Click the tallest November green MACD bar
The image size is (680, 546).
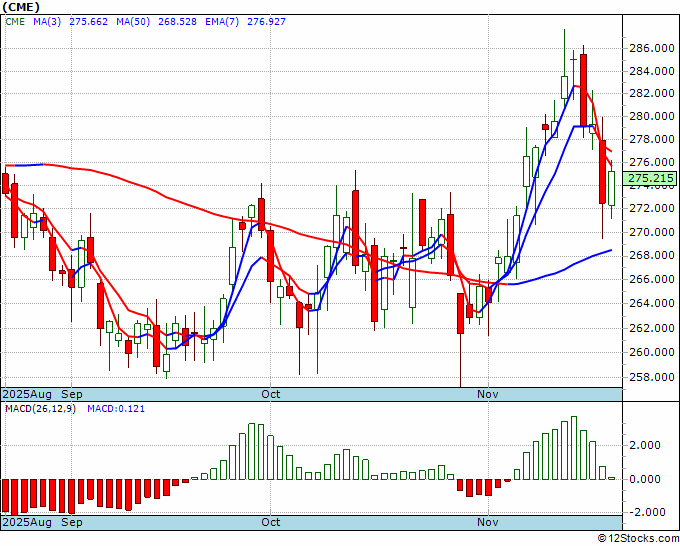[x=574, y=448]
